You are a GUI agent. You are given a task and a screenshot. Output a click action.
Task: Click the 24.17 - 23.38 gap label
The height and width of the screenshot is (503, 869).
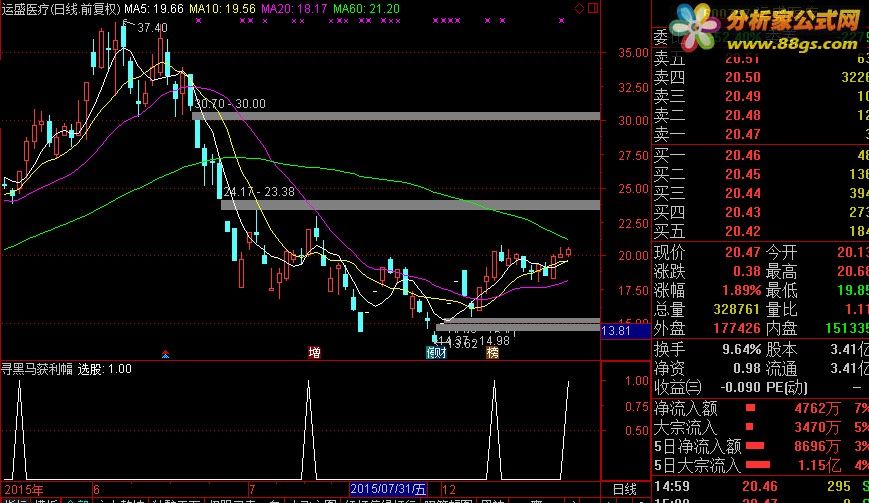pyautogui.click(x=259, y=192)
